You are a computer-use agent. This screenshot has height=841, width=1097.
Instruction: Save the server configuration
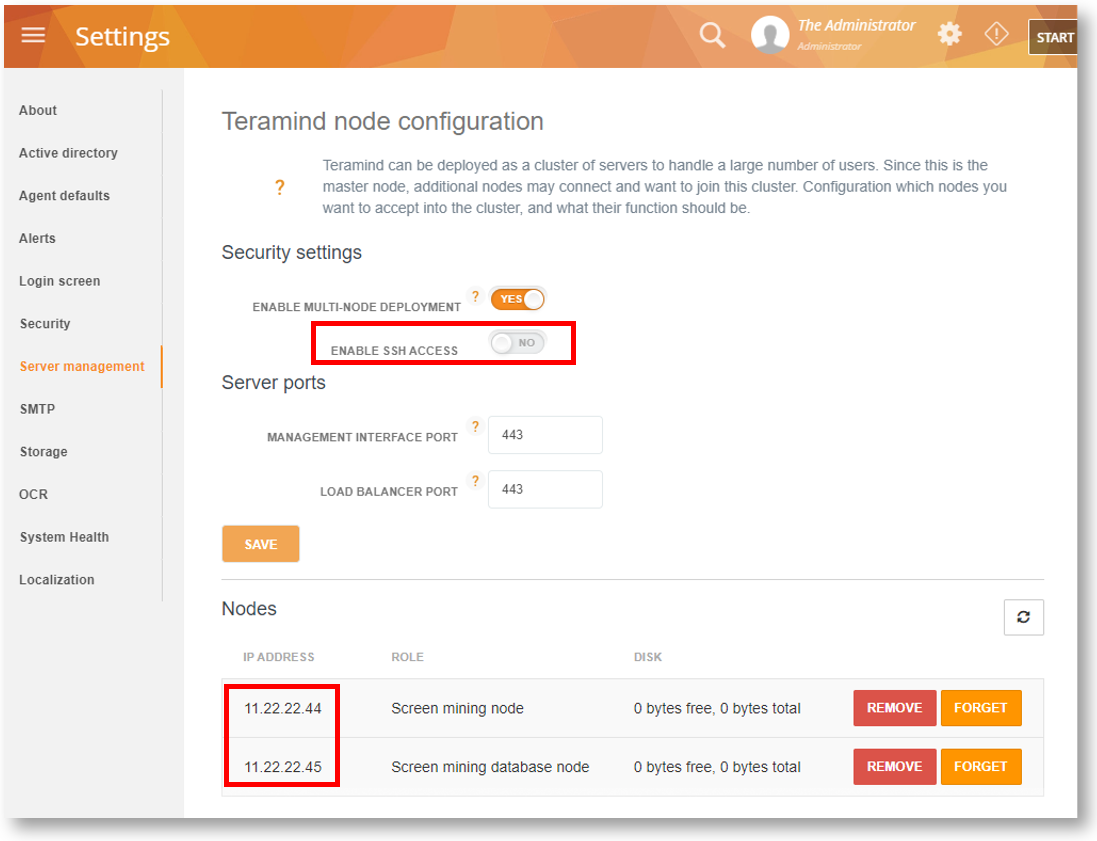coord(261,544)
